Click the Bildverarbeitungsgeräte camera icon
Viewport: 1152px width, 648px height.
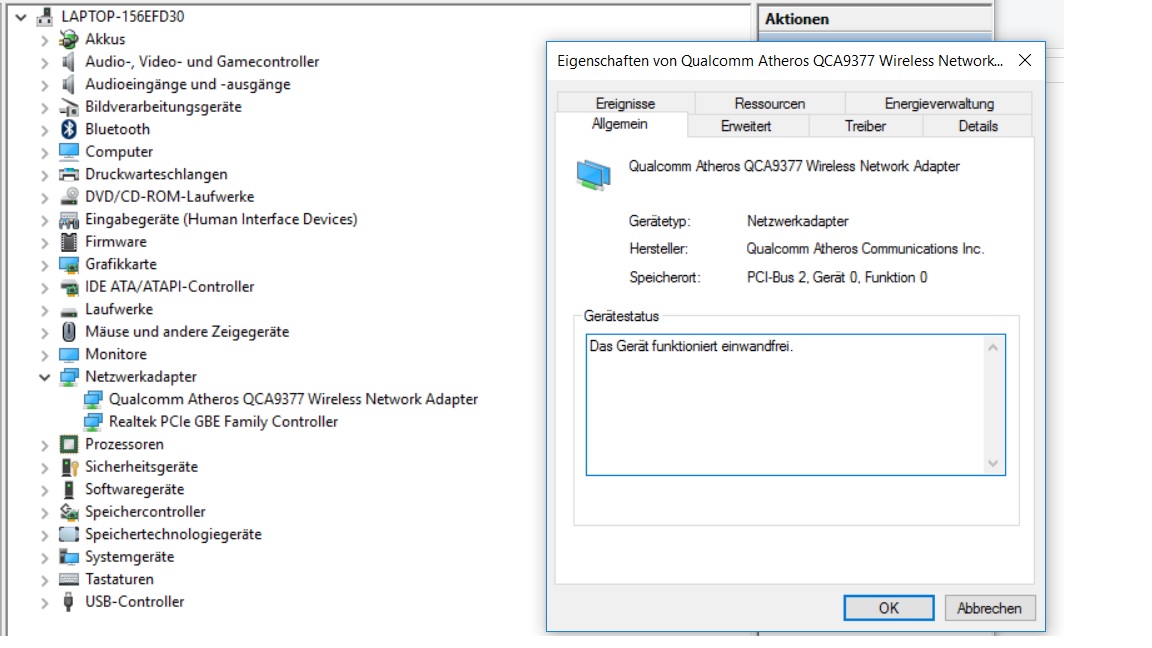[x=68, y=107]
